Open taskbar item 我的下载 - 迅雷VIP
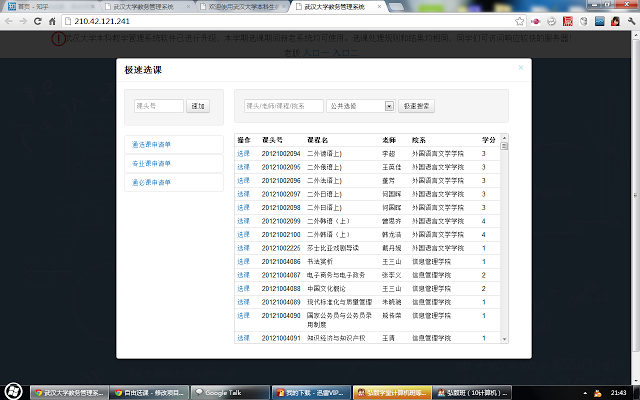Screen dimensions: 640x400 [311, 393]
